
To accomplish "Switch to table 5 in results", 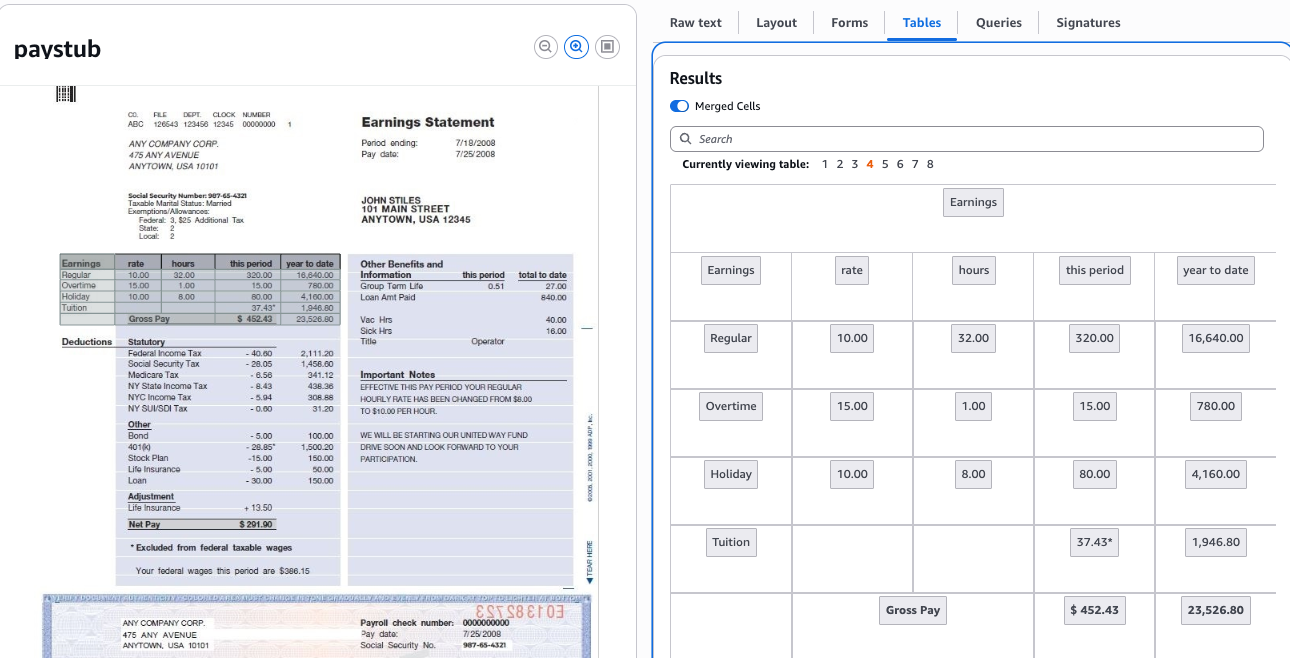I will [885, 164].
